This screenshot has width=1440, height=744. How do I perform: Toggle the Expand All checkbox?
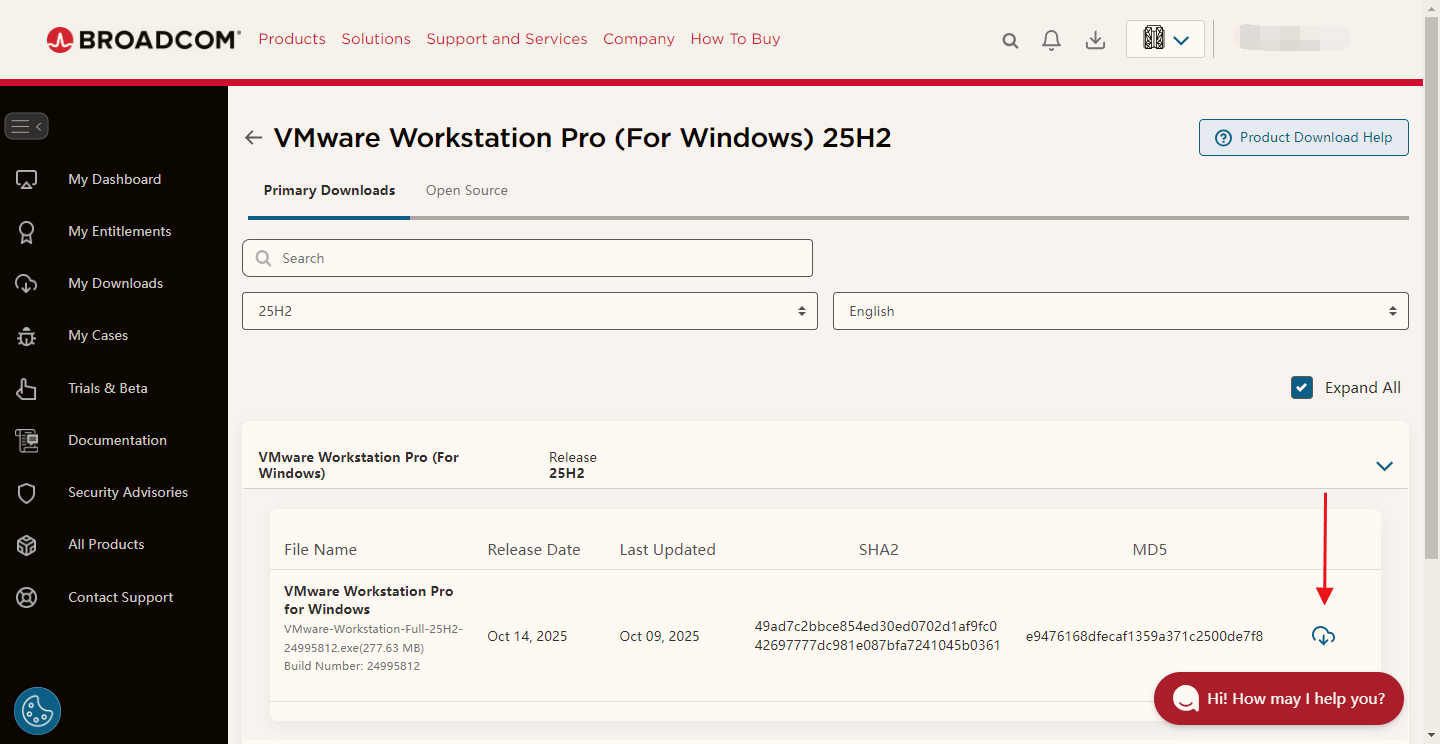click(x=1302, y=388)
